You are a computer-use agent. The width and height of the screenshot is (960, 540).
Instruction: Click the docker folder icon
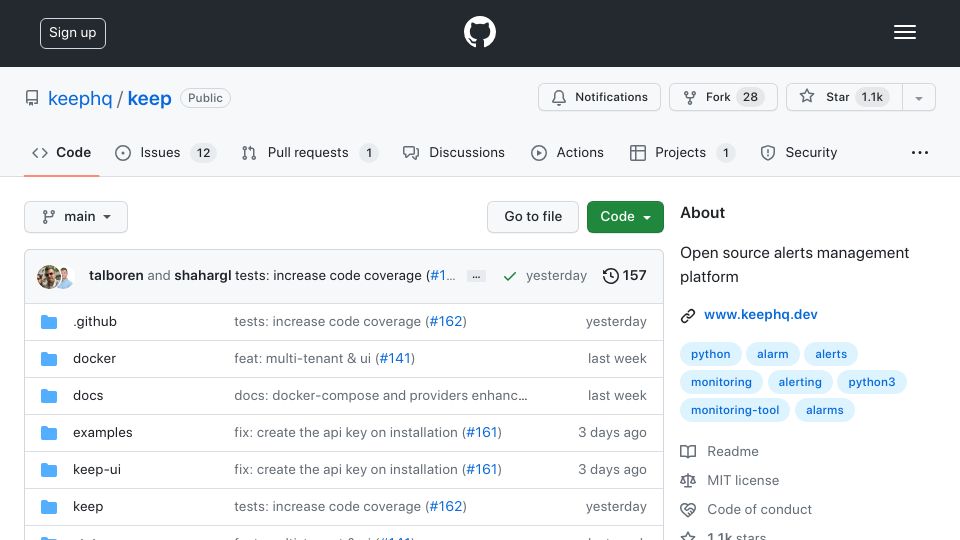click(49, 359)
